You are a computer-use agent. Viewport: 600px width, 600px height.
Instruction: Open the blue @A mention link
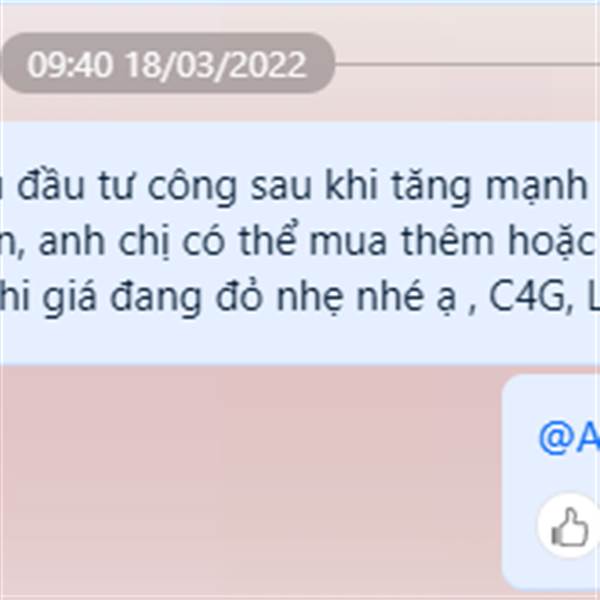569,437
